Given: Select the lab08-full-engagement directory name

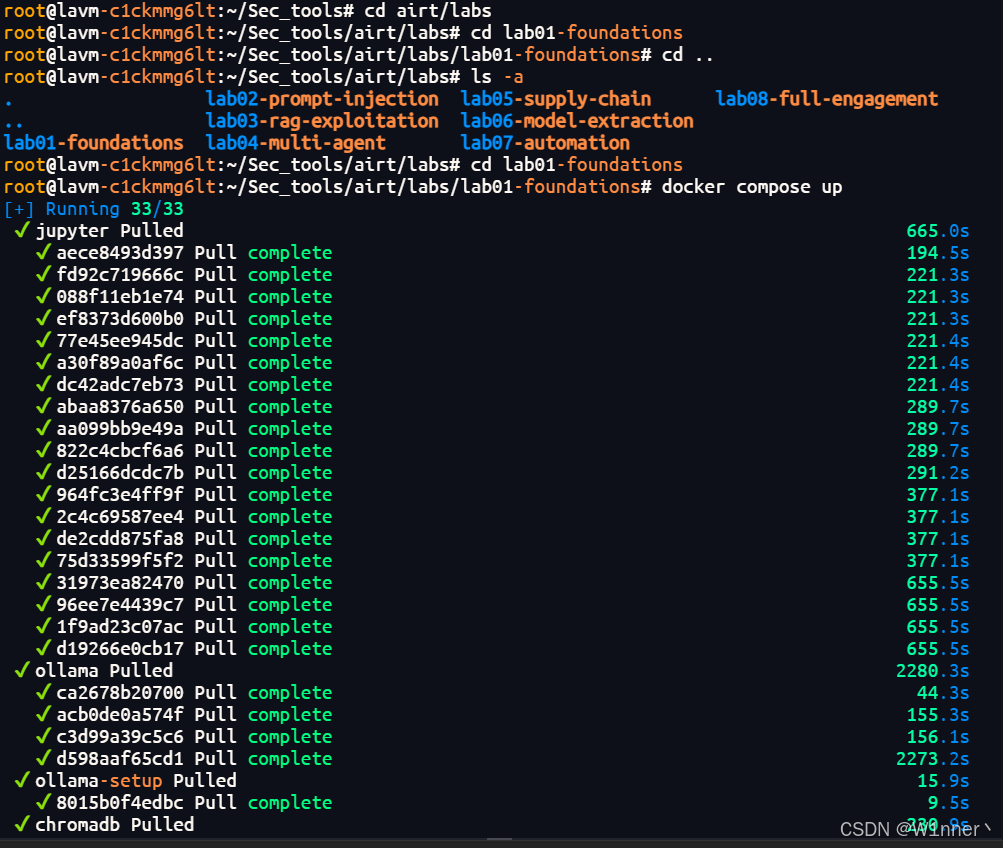Looking at the screenshot, I should click(826, 99).
